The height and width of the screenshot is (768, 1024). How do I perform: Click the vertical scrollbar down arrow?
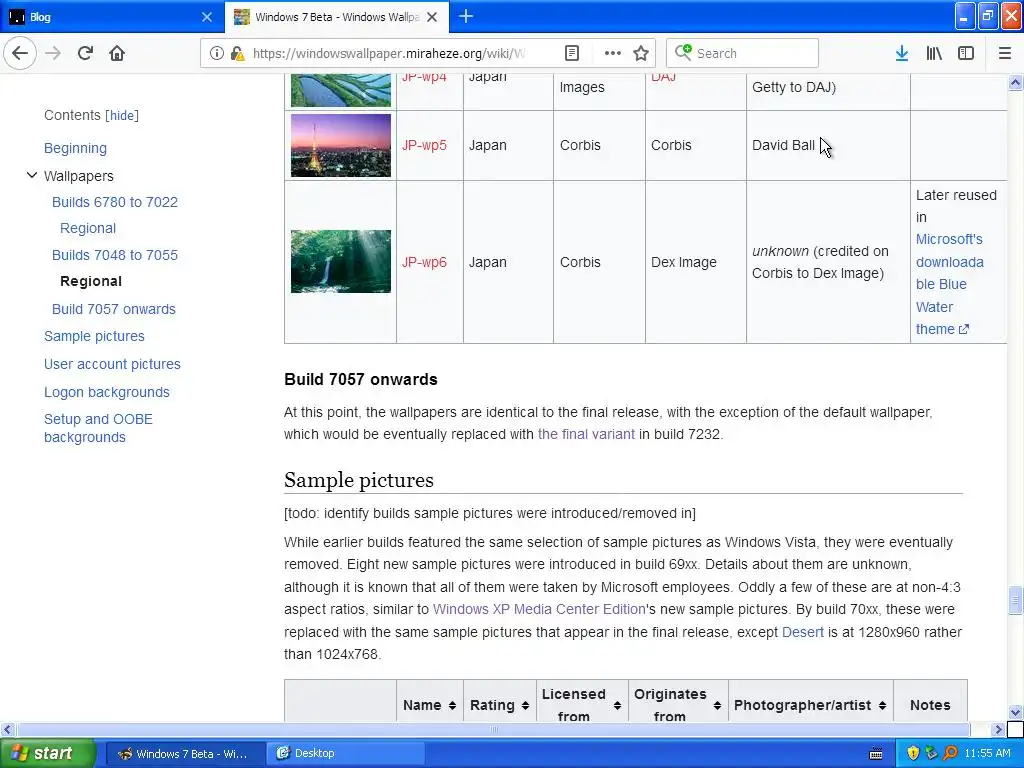click(x=1015, y=712)
